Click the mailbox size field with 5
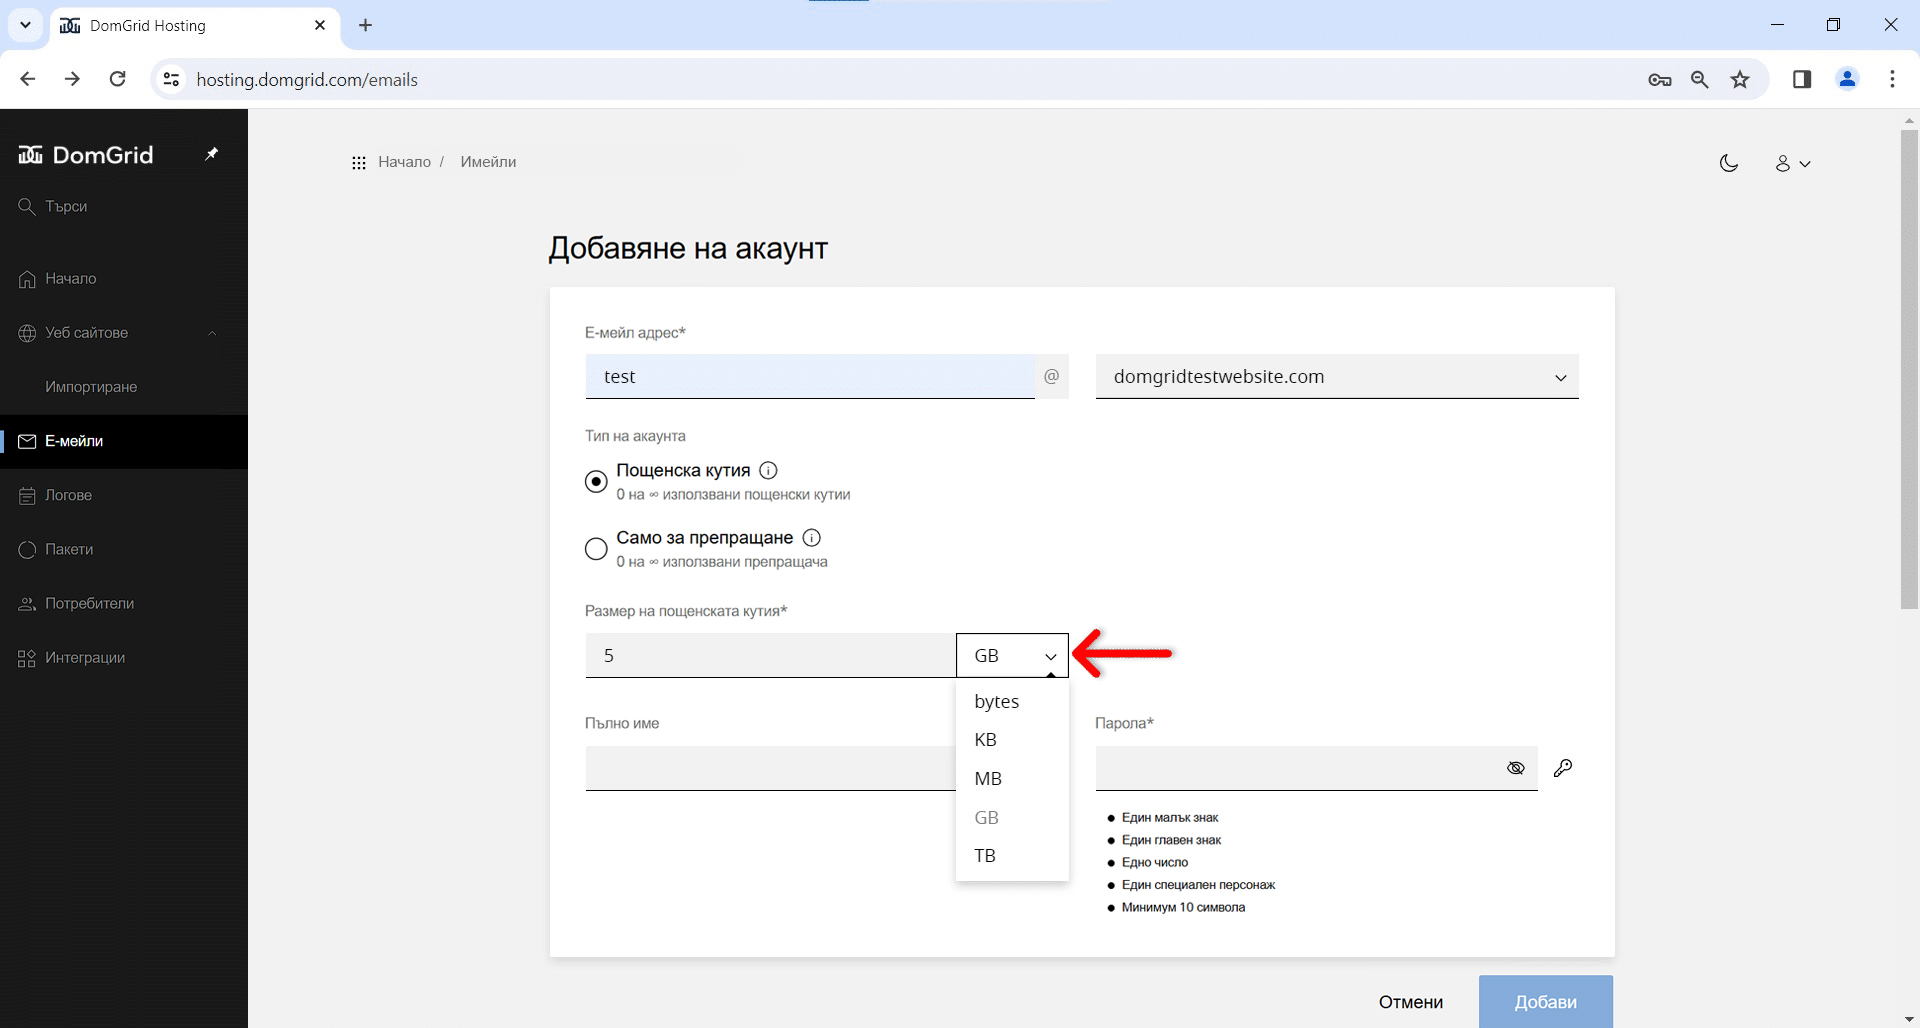This screenshot has height=1028, width=1920. click(770, 655)
